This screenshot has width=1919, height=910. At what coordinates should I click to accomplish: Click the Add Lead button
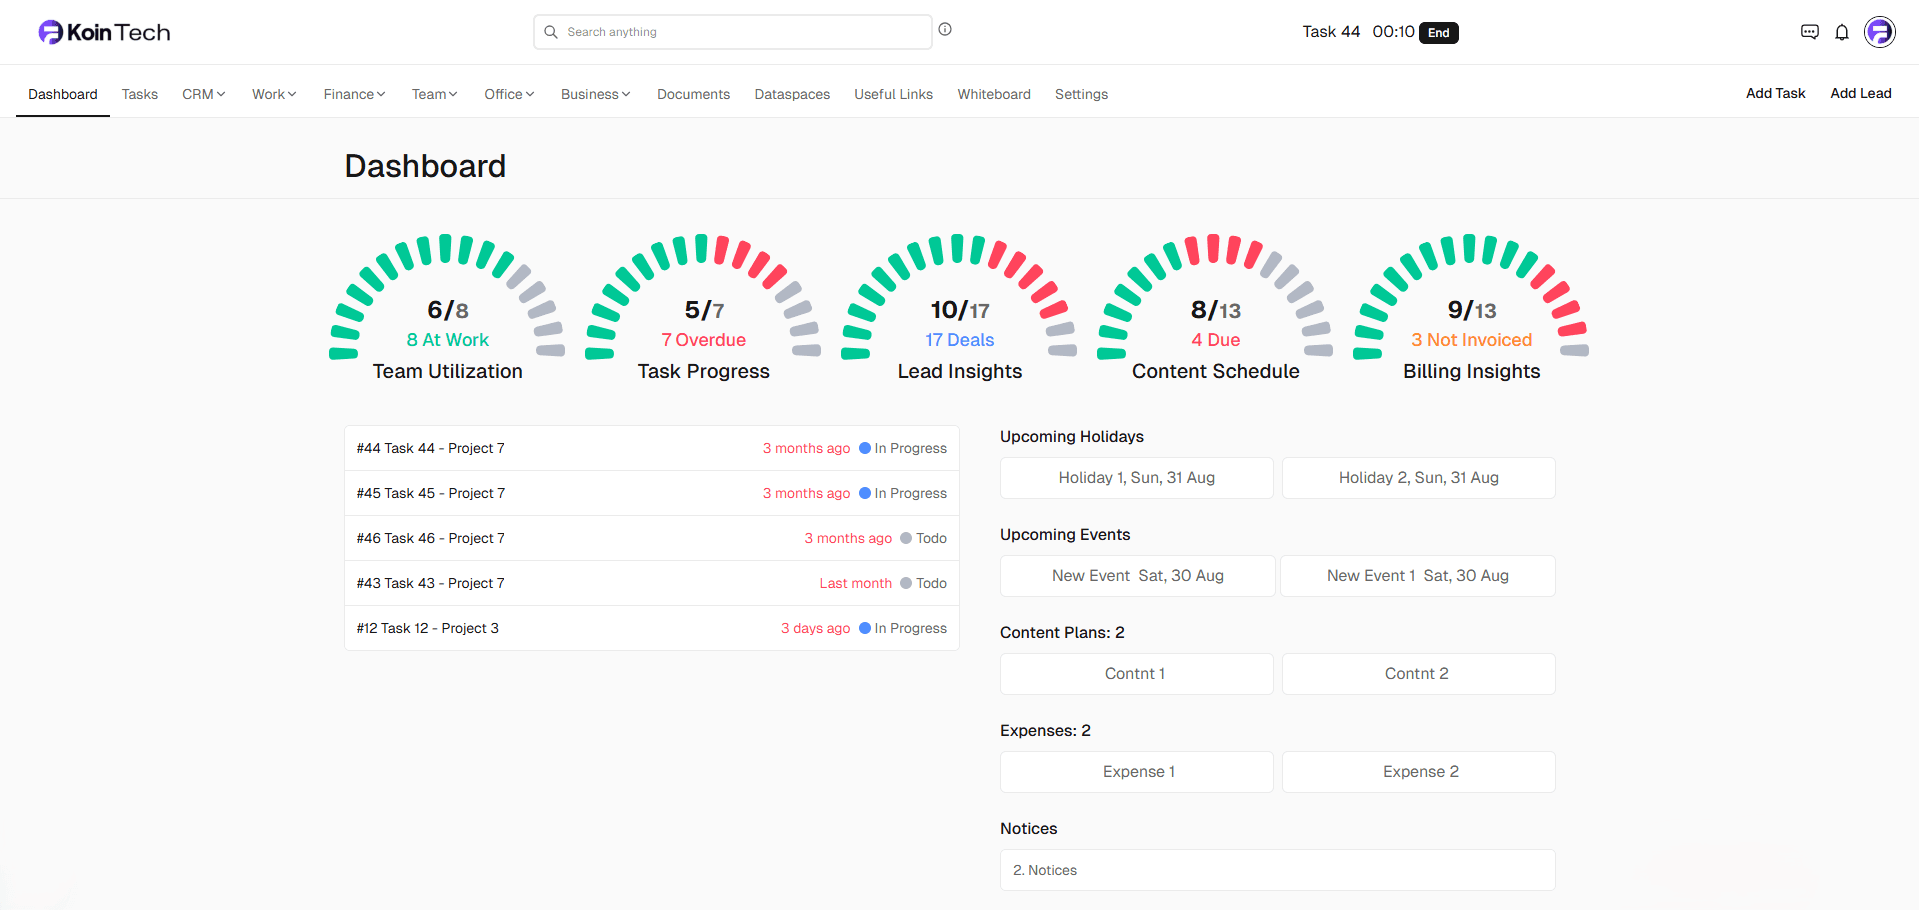(1860, 93)
